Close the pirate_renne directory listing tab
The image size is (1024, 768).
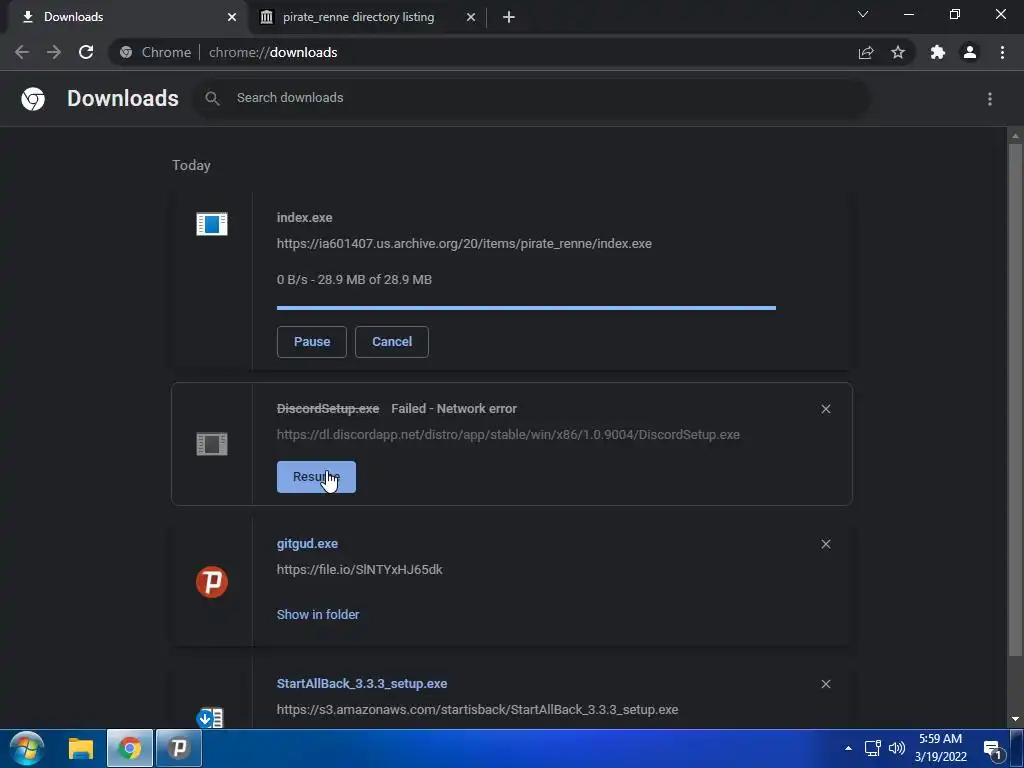tap(471, 17)
